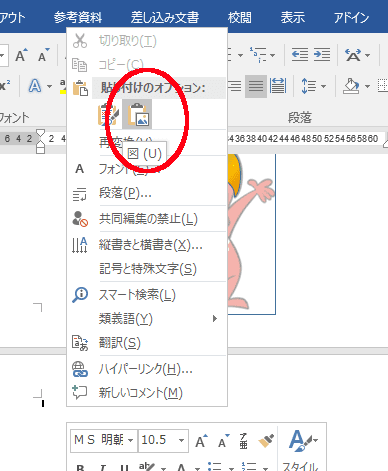Choose ハイパーリンク(H)... from context menu

[x=147, y=369]
